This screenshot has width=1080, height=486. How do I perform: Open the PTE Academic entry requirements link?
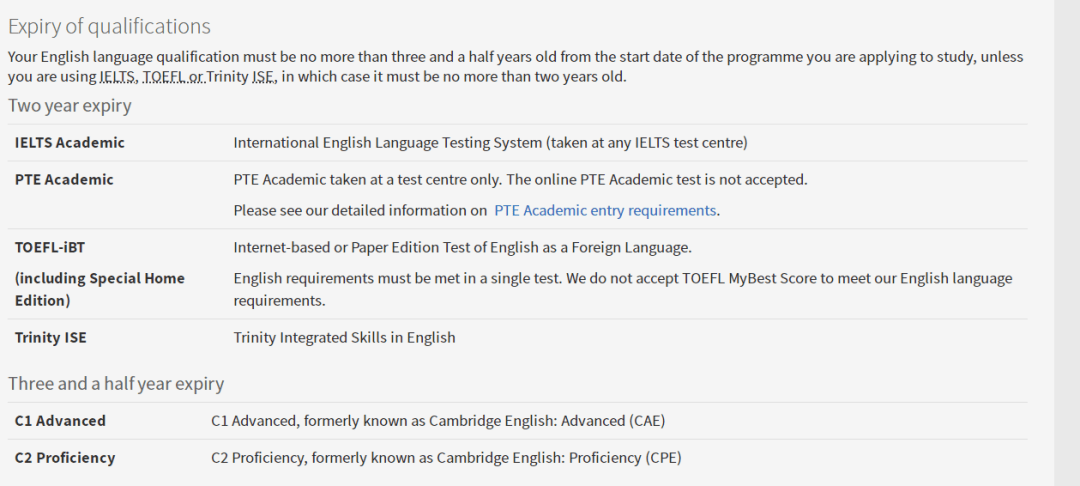[x=605, y=211]
